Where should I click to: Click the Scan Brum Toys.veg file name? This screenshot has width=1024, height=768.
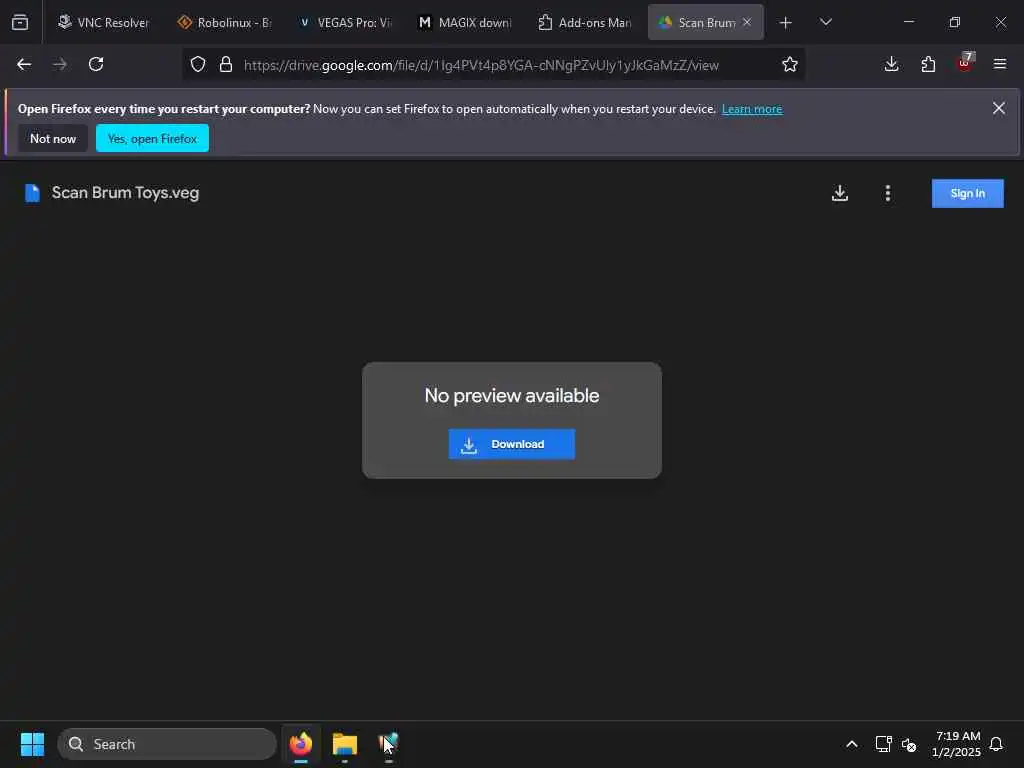pos(125,193)
